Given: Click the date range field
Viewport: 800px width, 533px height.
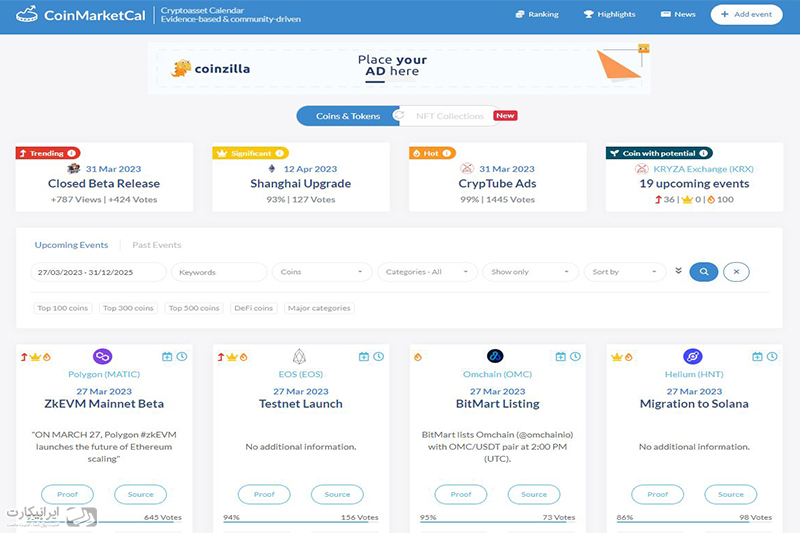Looking at the screenshot, I should click(x=98, y=272).
